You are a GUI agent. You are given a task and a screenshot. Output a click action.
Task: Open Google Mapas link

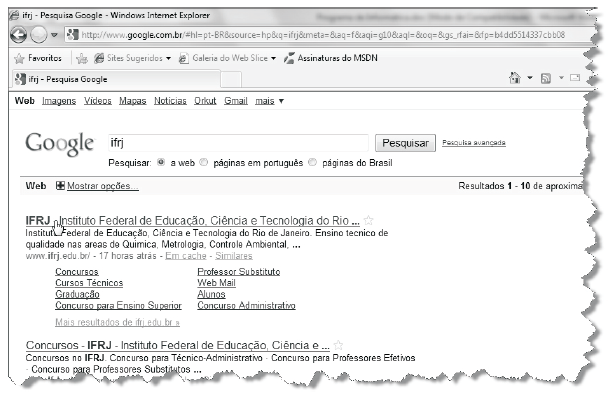point(133,101)
